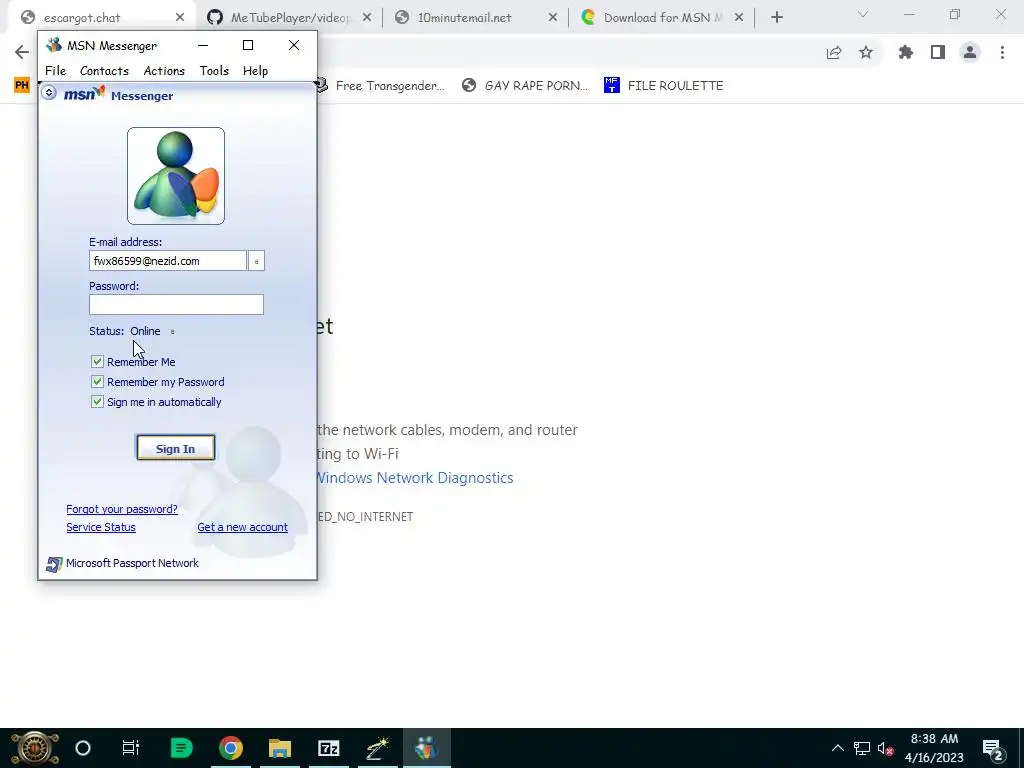Expand the e-mail address dropdown arrow
Screen dimensions: 1024x768
pyautogui.click(x=256, y=261)
